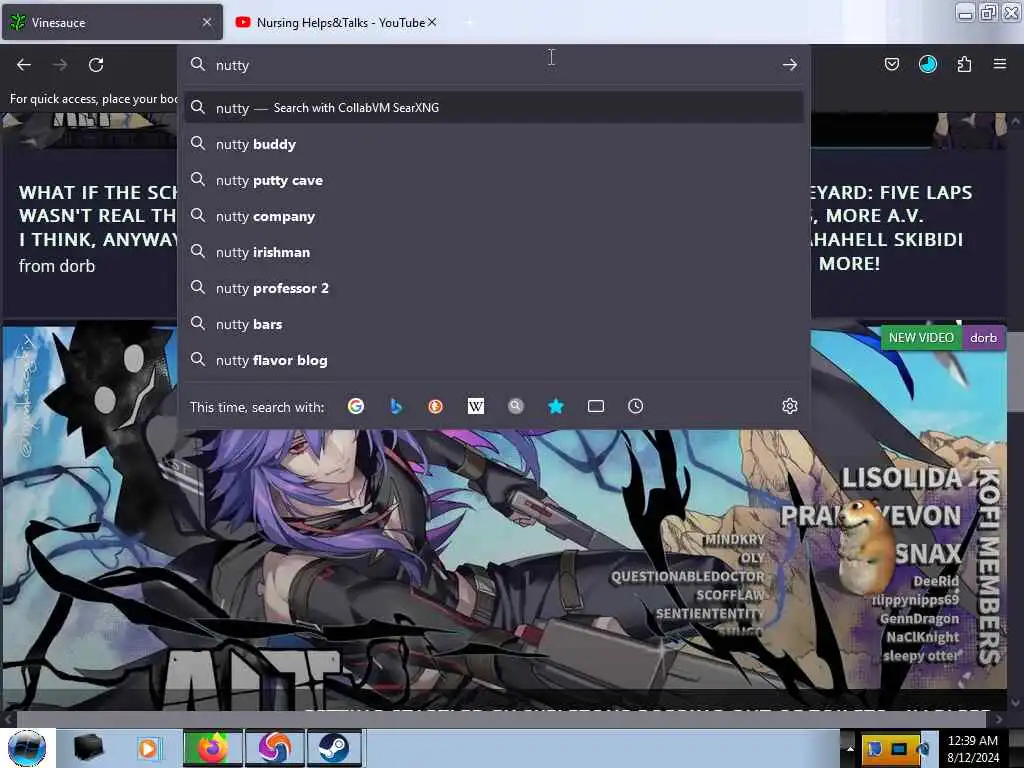Search in Bookmarks via star icon
Image resolution: width=1024 pixels, height=768 pixels.
[556, 406]
